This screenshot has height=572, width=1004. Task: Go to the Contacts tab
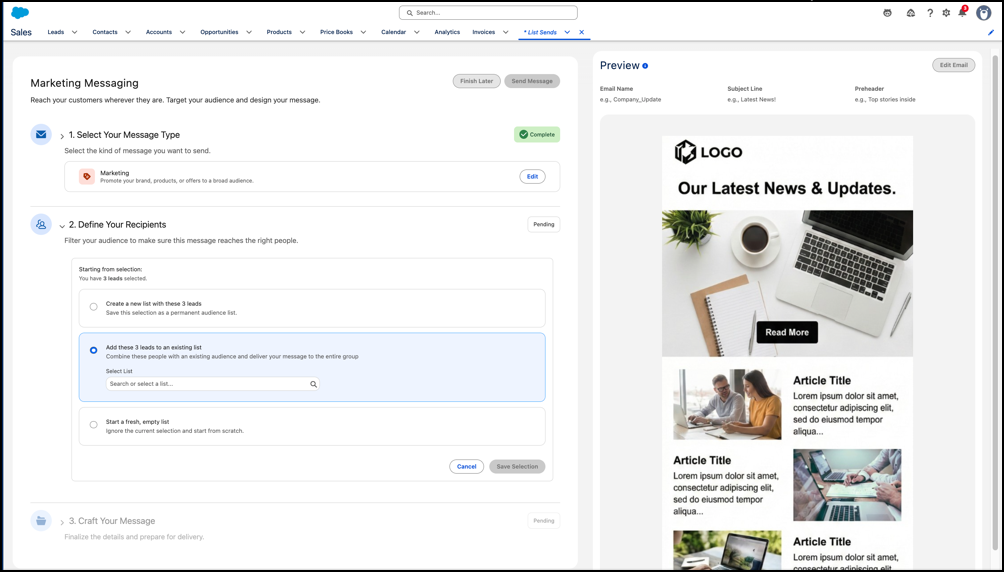pos(105,32)
